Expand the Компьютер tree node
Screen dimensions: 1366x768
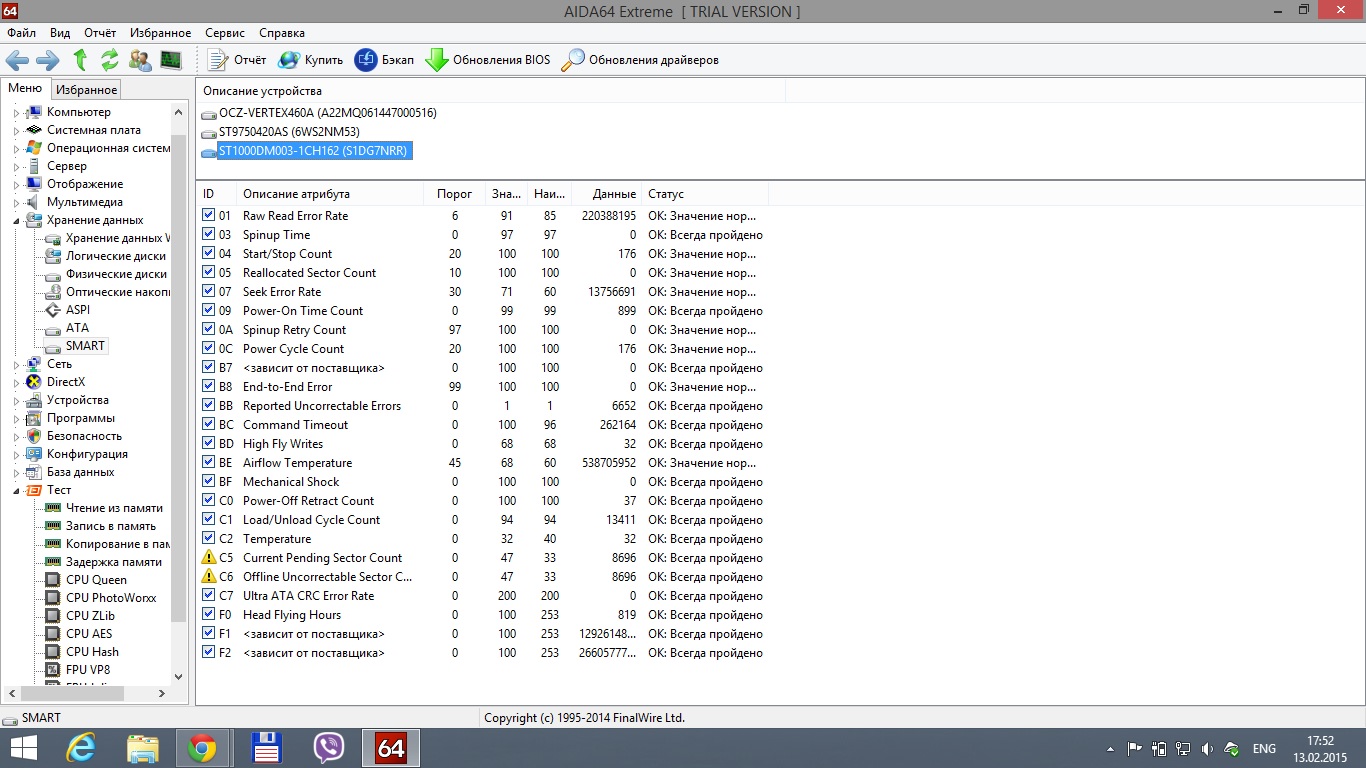[x=16, y=113]
